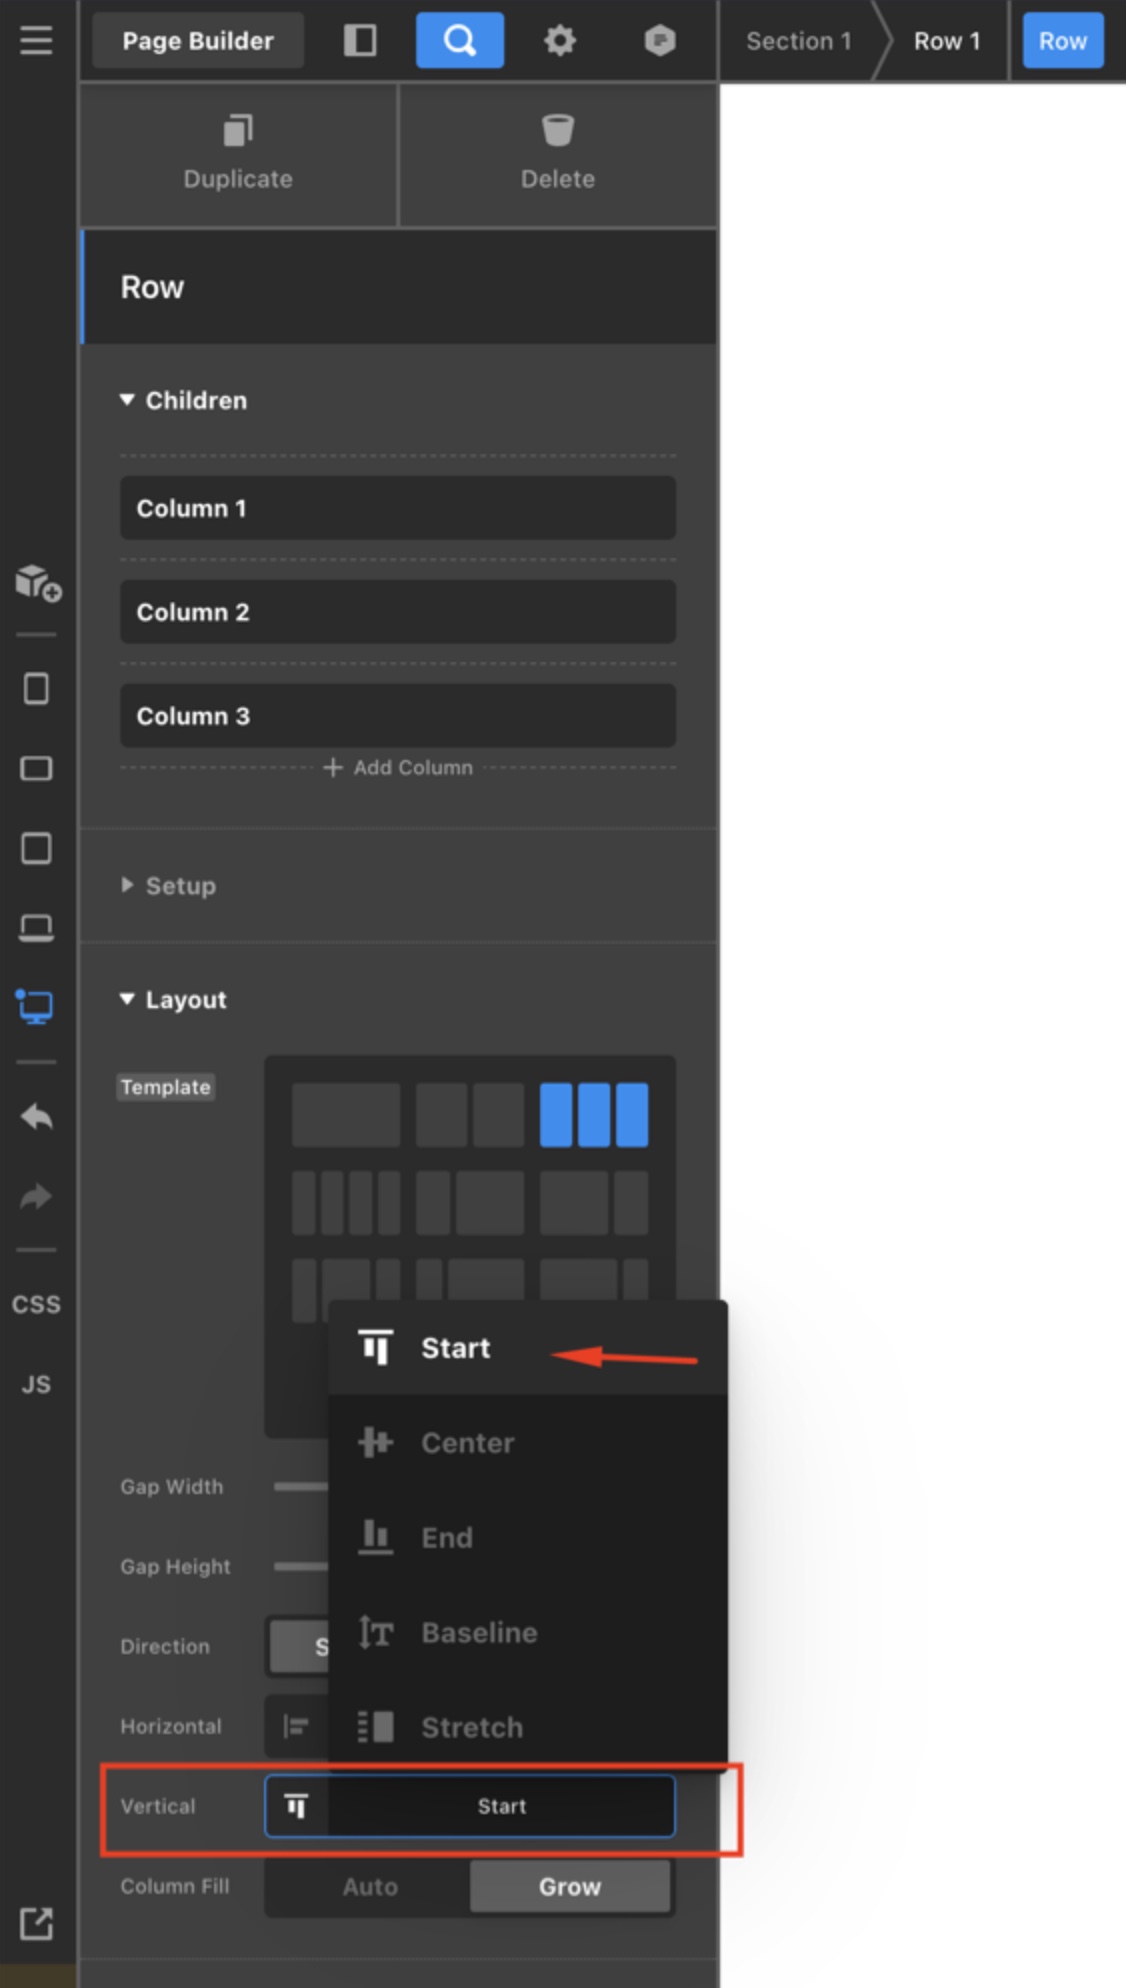
Task: Open the CSS editor
Action: click(36, 1304)
